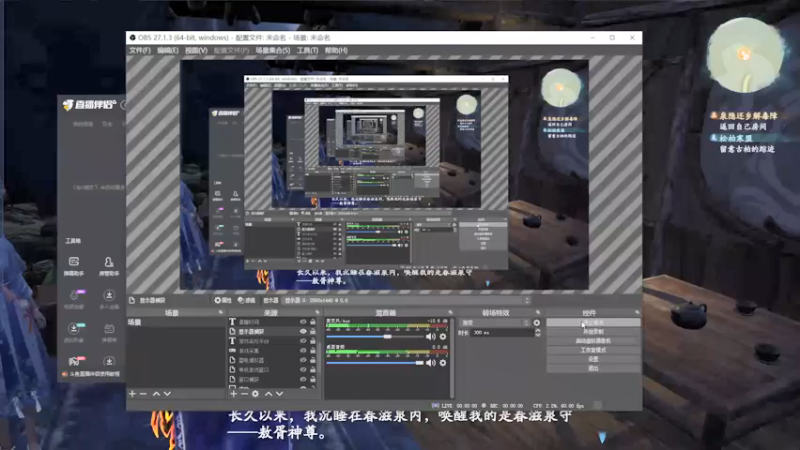Toggle lock on 显示器捕获 source

313,332
